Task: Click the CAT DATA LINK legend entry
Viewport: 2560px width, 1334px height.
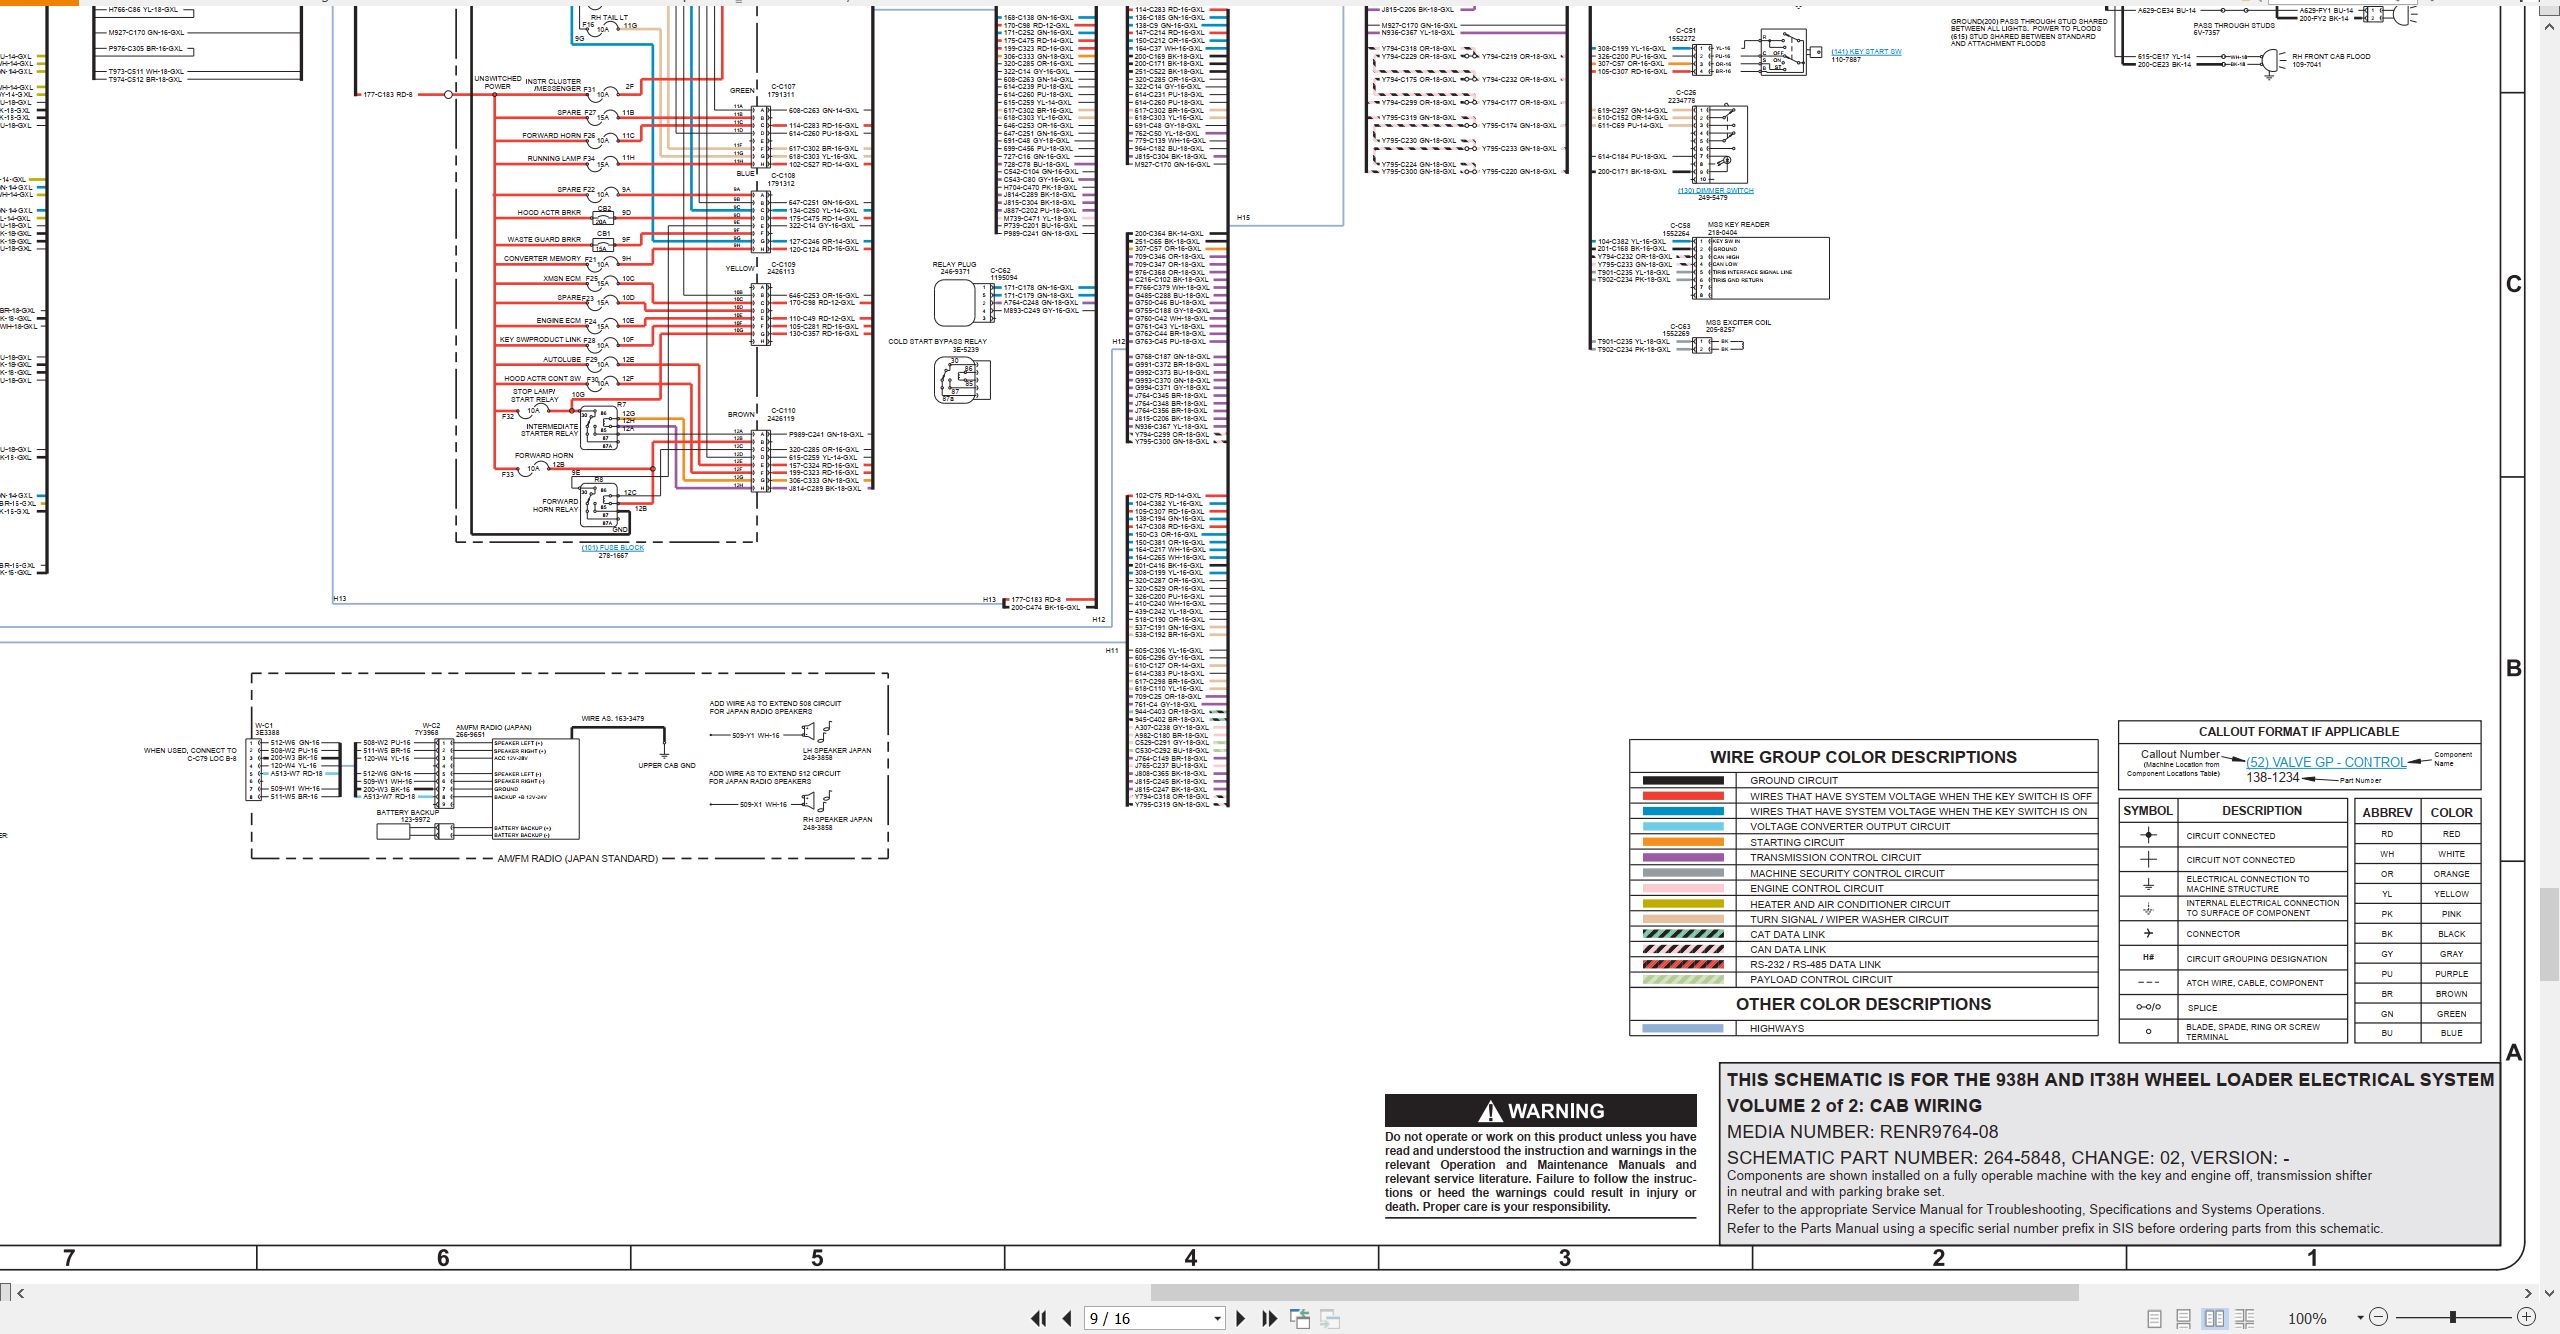Action: [x=1787, y=935]
